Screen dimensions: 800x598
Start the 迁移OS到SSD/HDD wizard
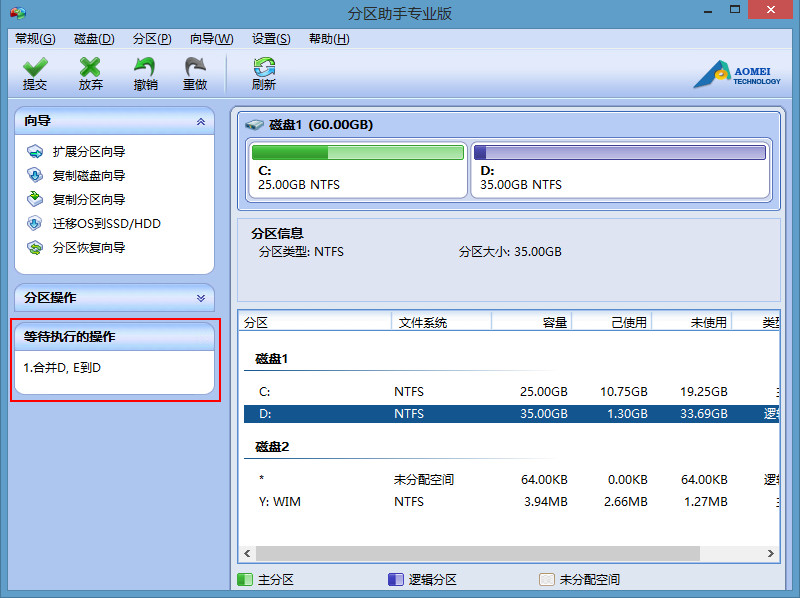click(106, 224)
